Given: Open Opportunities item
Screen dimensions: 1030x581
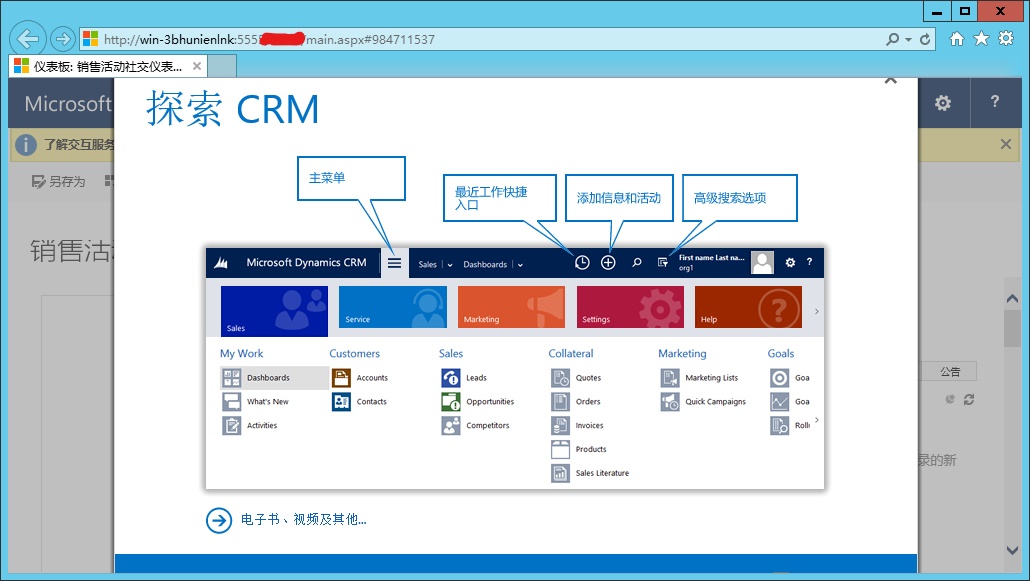Looking at the screenshot, I should [478, 402].
